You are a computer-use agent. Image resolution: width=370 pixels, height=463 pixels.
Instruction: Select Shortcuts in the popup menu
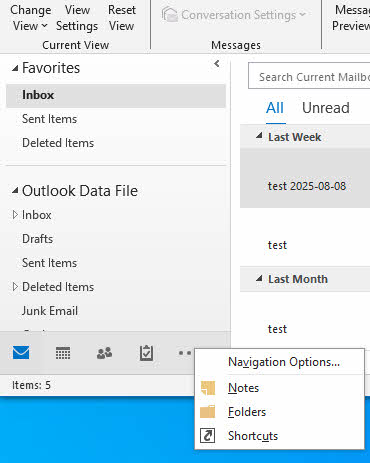click(x=279, y=436)
